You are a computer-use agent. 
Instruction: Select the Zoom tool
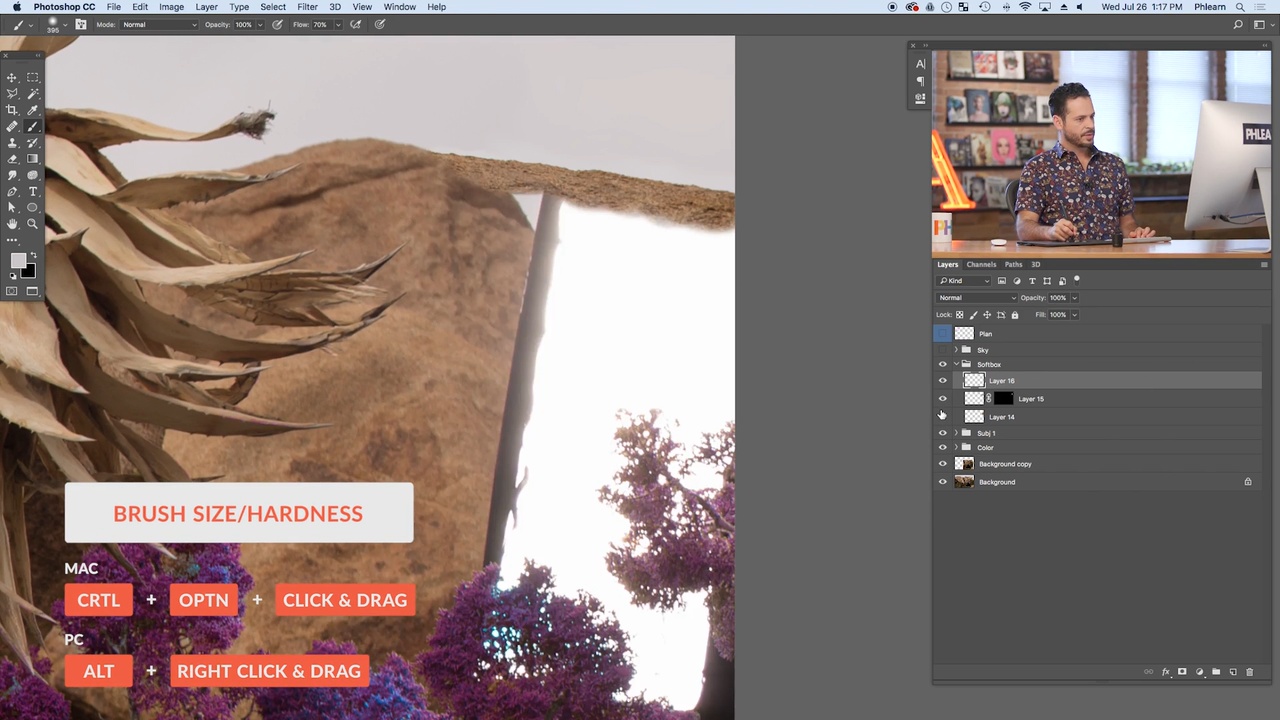[33, 224]
